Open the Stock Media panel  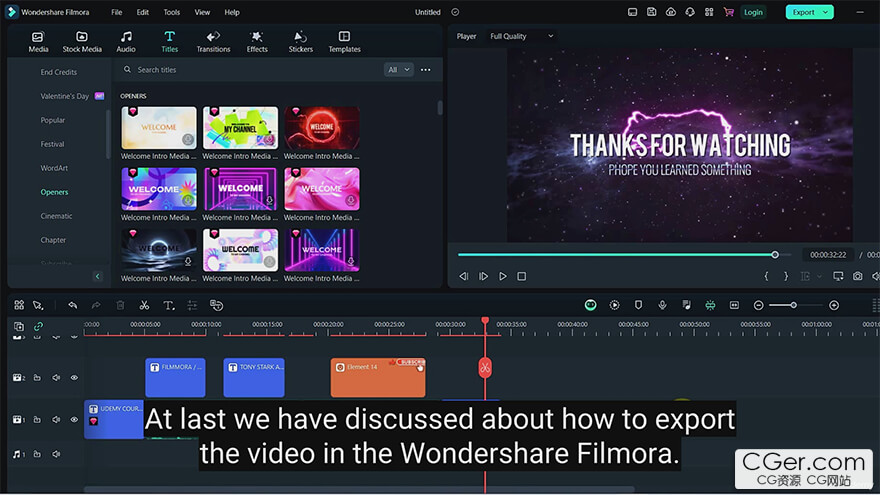pyautogui.click(x=82, y=42)
